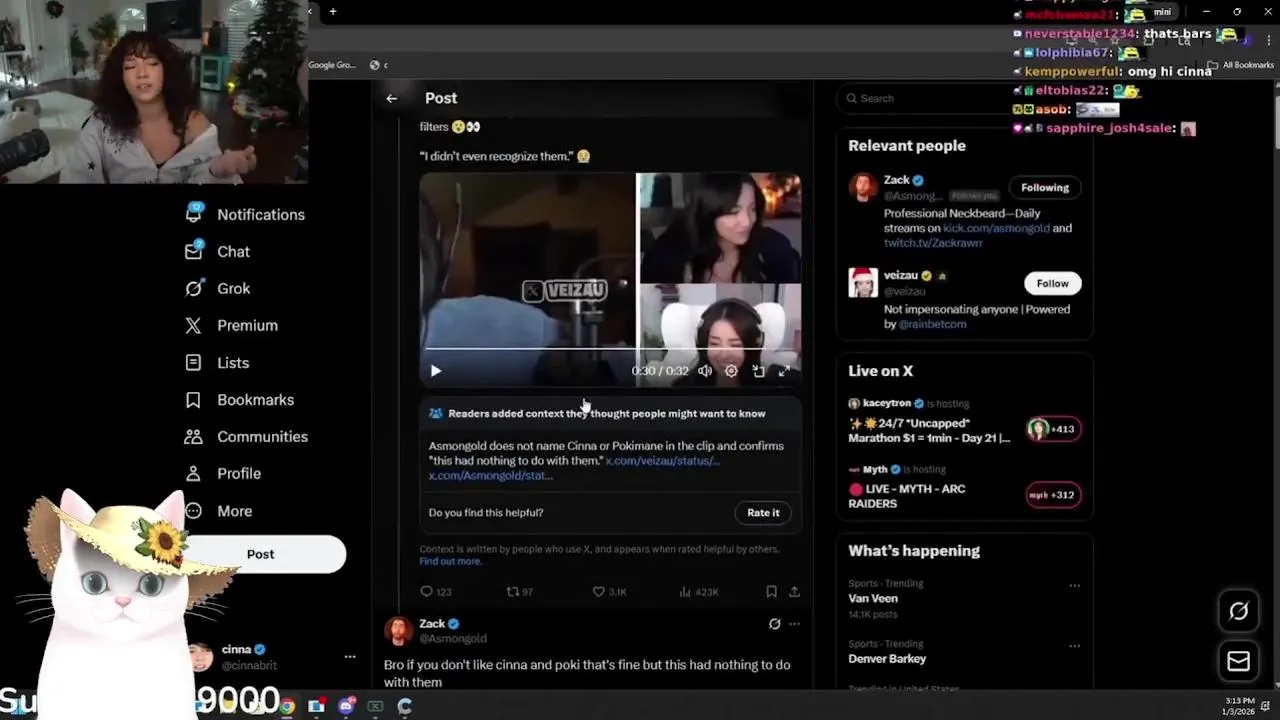Open Lists from the sidebar
Viewport: 1280px width, 720px height.
[x=217, y=363]
